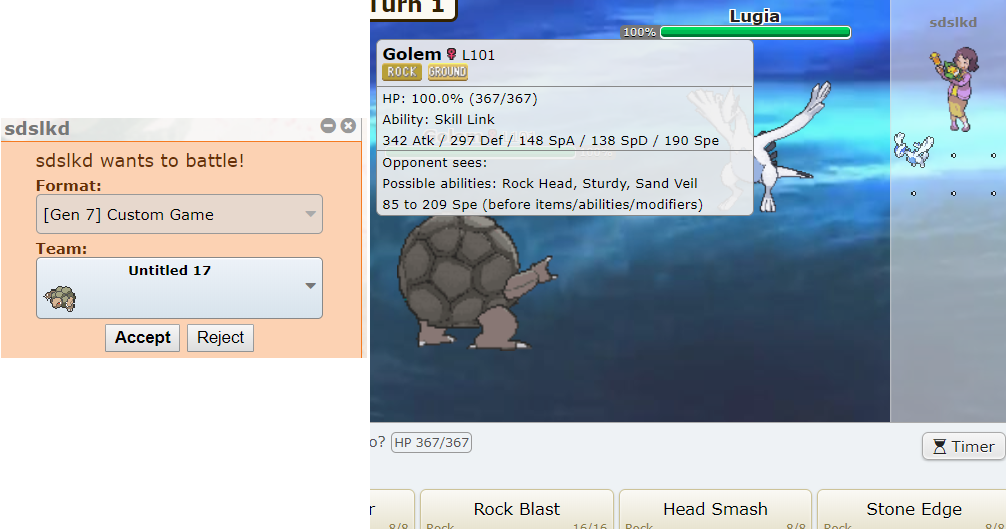Screen dimensions: 1006x529
Task: Close the sdslkd challenge popup
Action: point(348,126)
